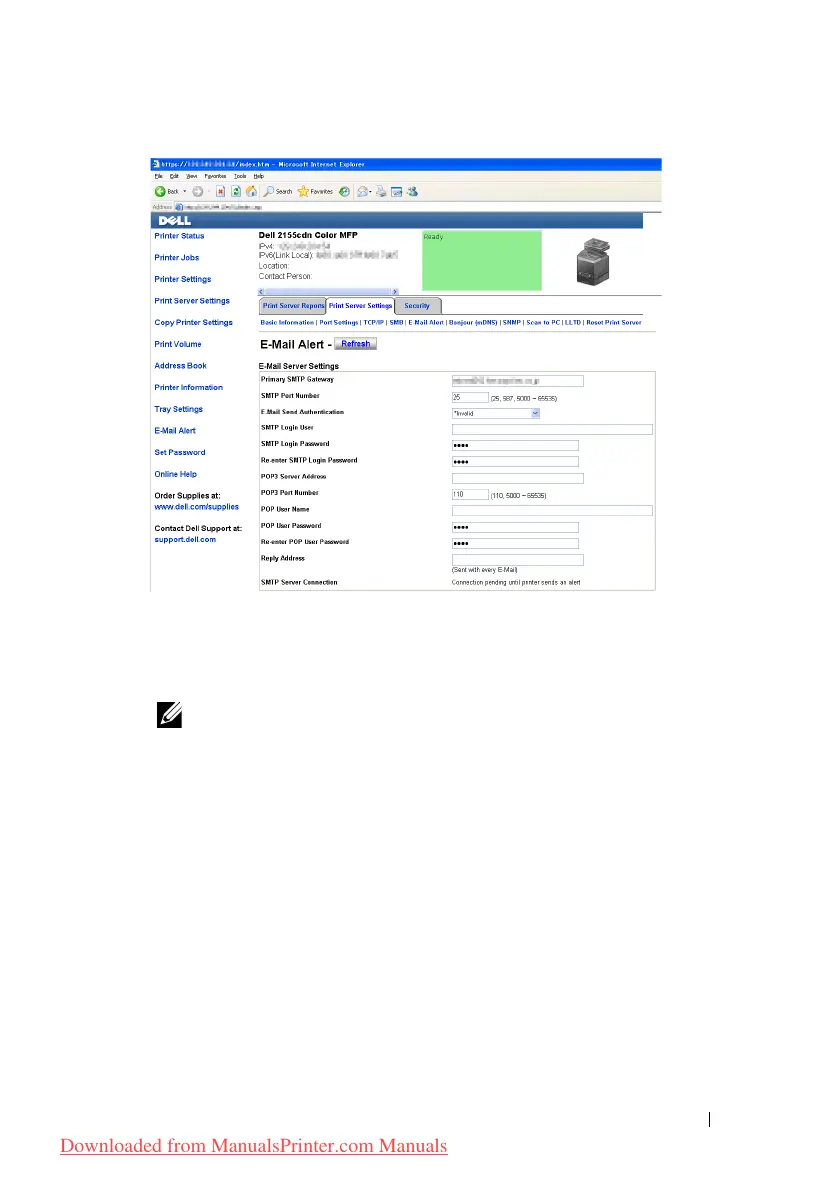Open Printer Status in sidebar
The height and width of the screenshot is (1192, 840).
pyautogui.click(x=179, y=236)
